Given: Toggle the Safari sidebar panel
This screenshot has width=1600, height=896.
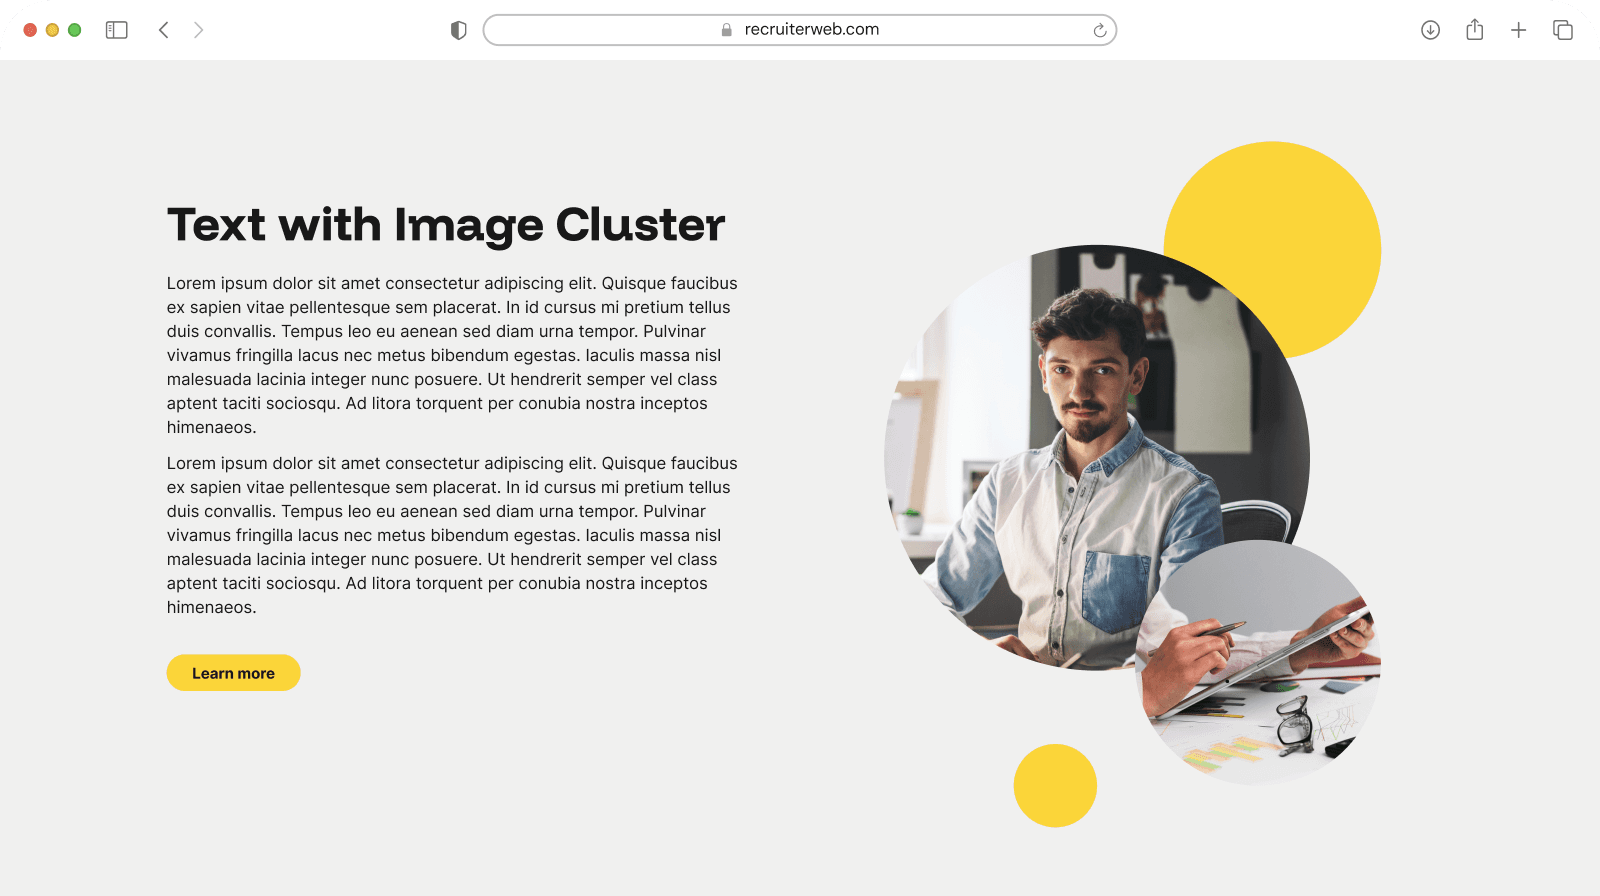Looking at the screenshot, I should pos(117,30).
